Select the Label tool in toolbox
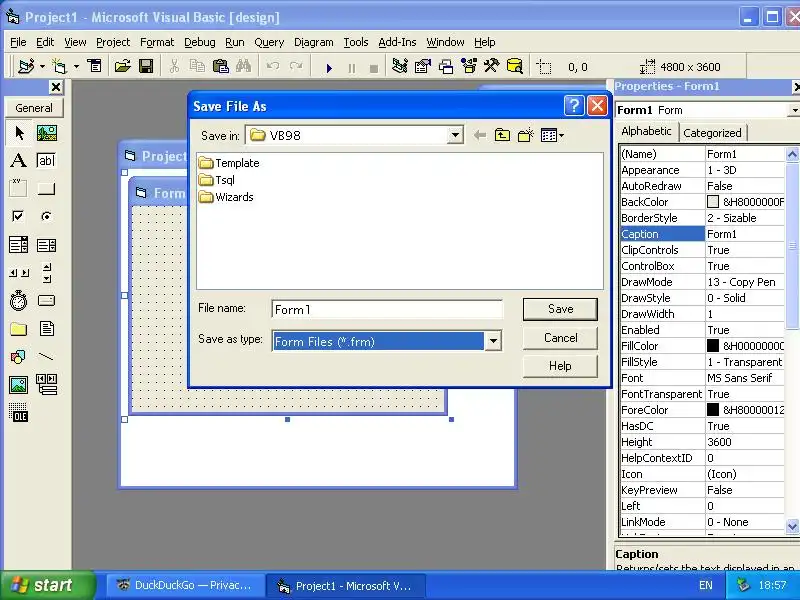The width and height of the screenshot is (800, 600). click(x=19, y=161)
